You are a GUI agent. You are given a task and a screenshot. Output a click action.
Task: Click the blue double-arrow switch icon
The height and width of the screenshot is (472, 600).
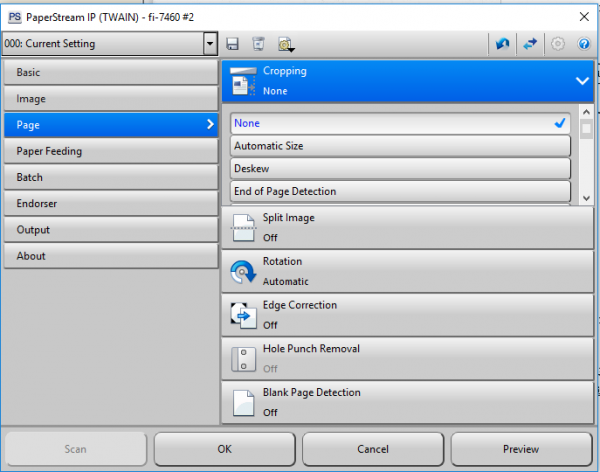(x=531, y=44)
